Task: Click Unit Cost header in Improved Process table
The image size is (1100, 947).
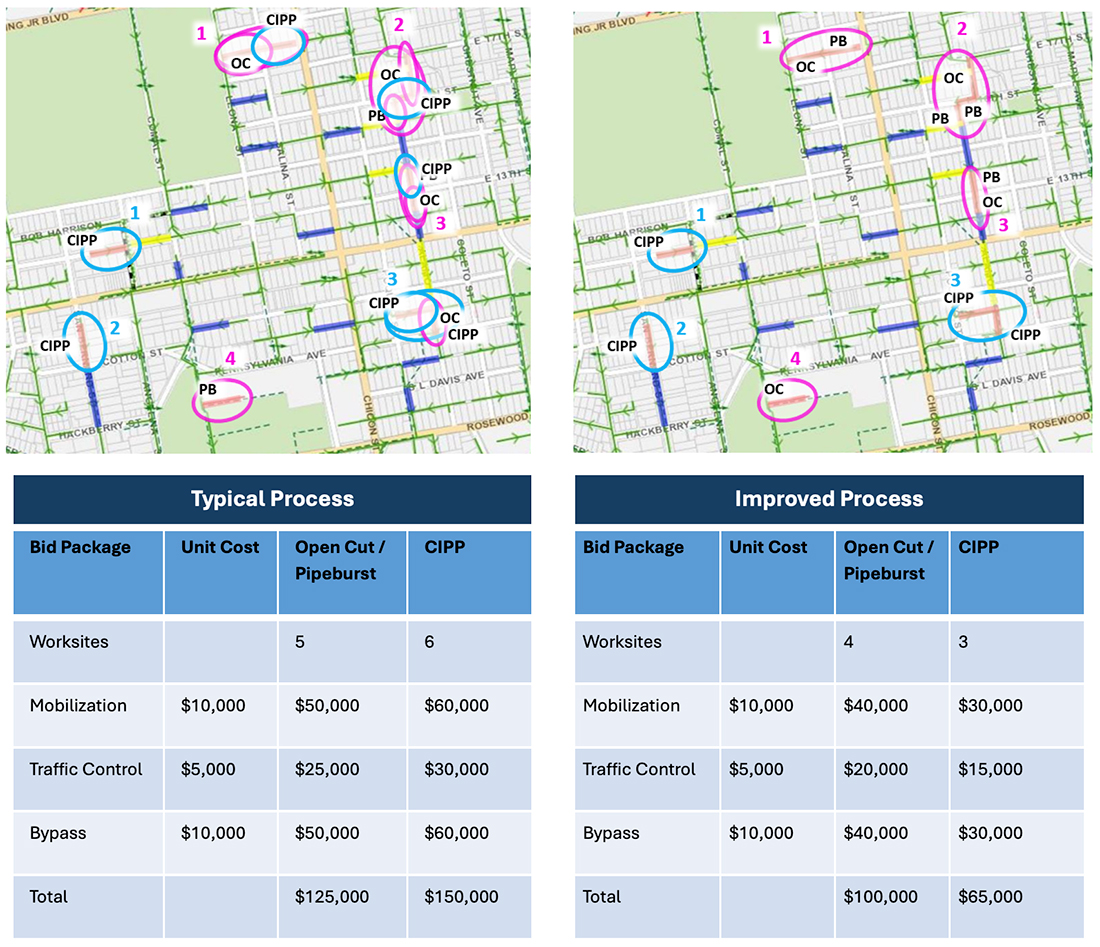Action: pos(767,547)
